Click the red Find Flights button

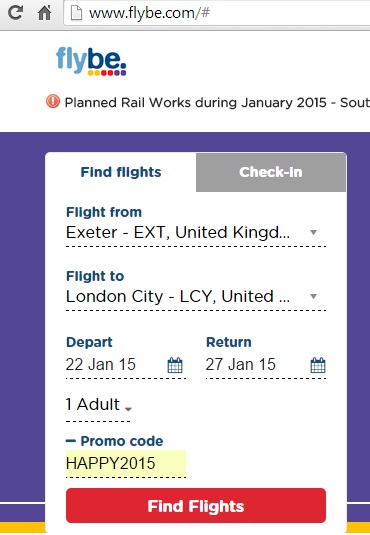click(x=196, y=506)
